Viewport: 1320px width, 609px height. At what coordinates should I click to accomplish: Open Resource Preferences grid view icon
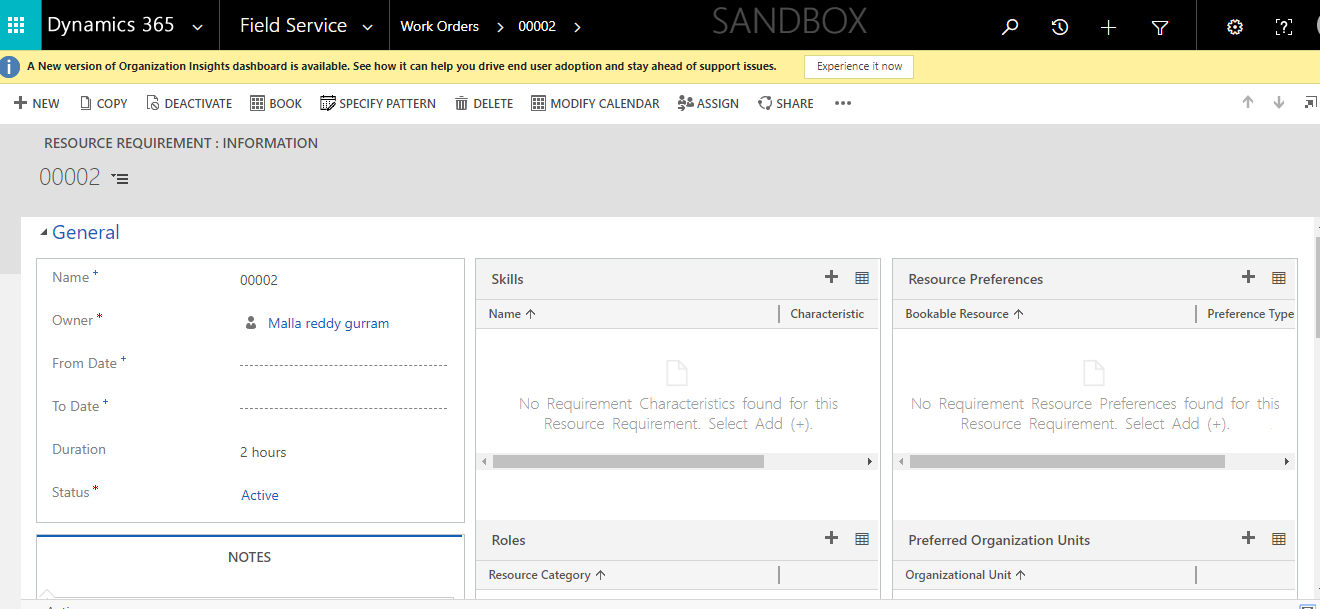(1278, 278)
